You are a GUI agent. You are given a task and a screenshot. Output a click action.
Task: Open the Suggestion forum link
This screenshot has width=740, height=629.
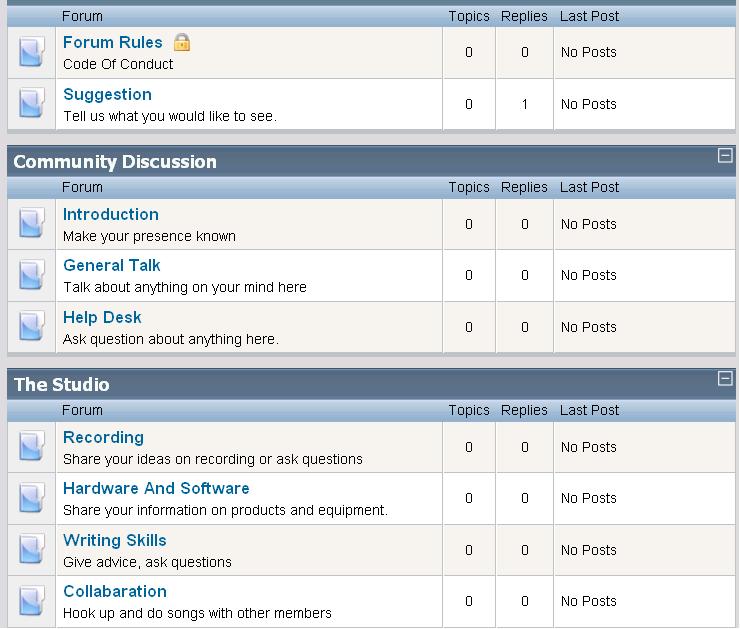coord(107,94)
